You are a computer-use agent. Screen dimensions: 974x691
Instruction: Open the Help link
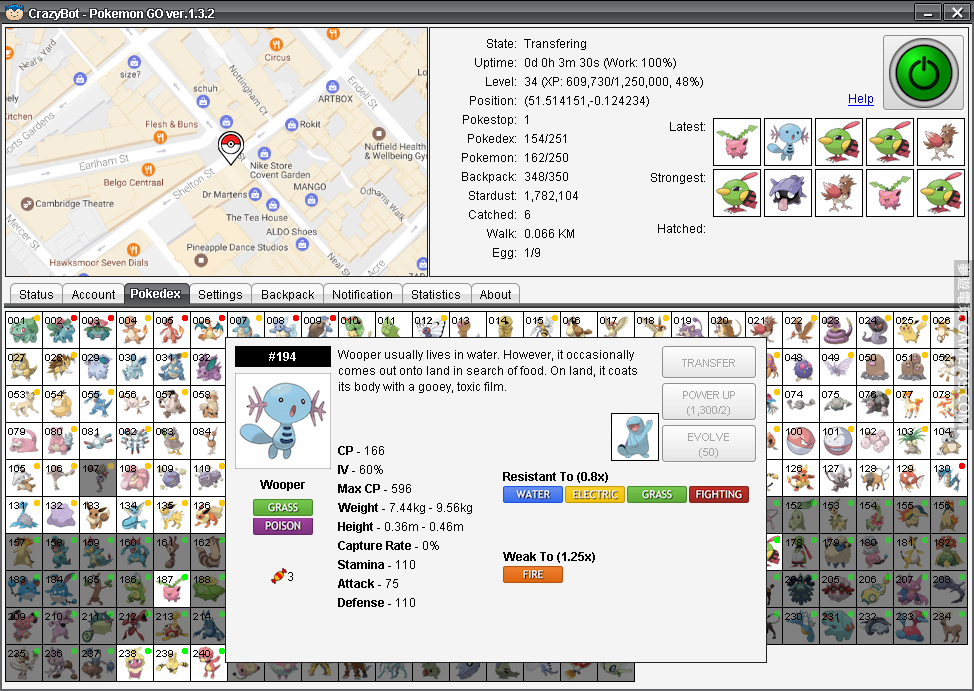click(x=860, y=99)
